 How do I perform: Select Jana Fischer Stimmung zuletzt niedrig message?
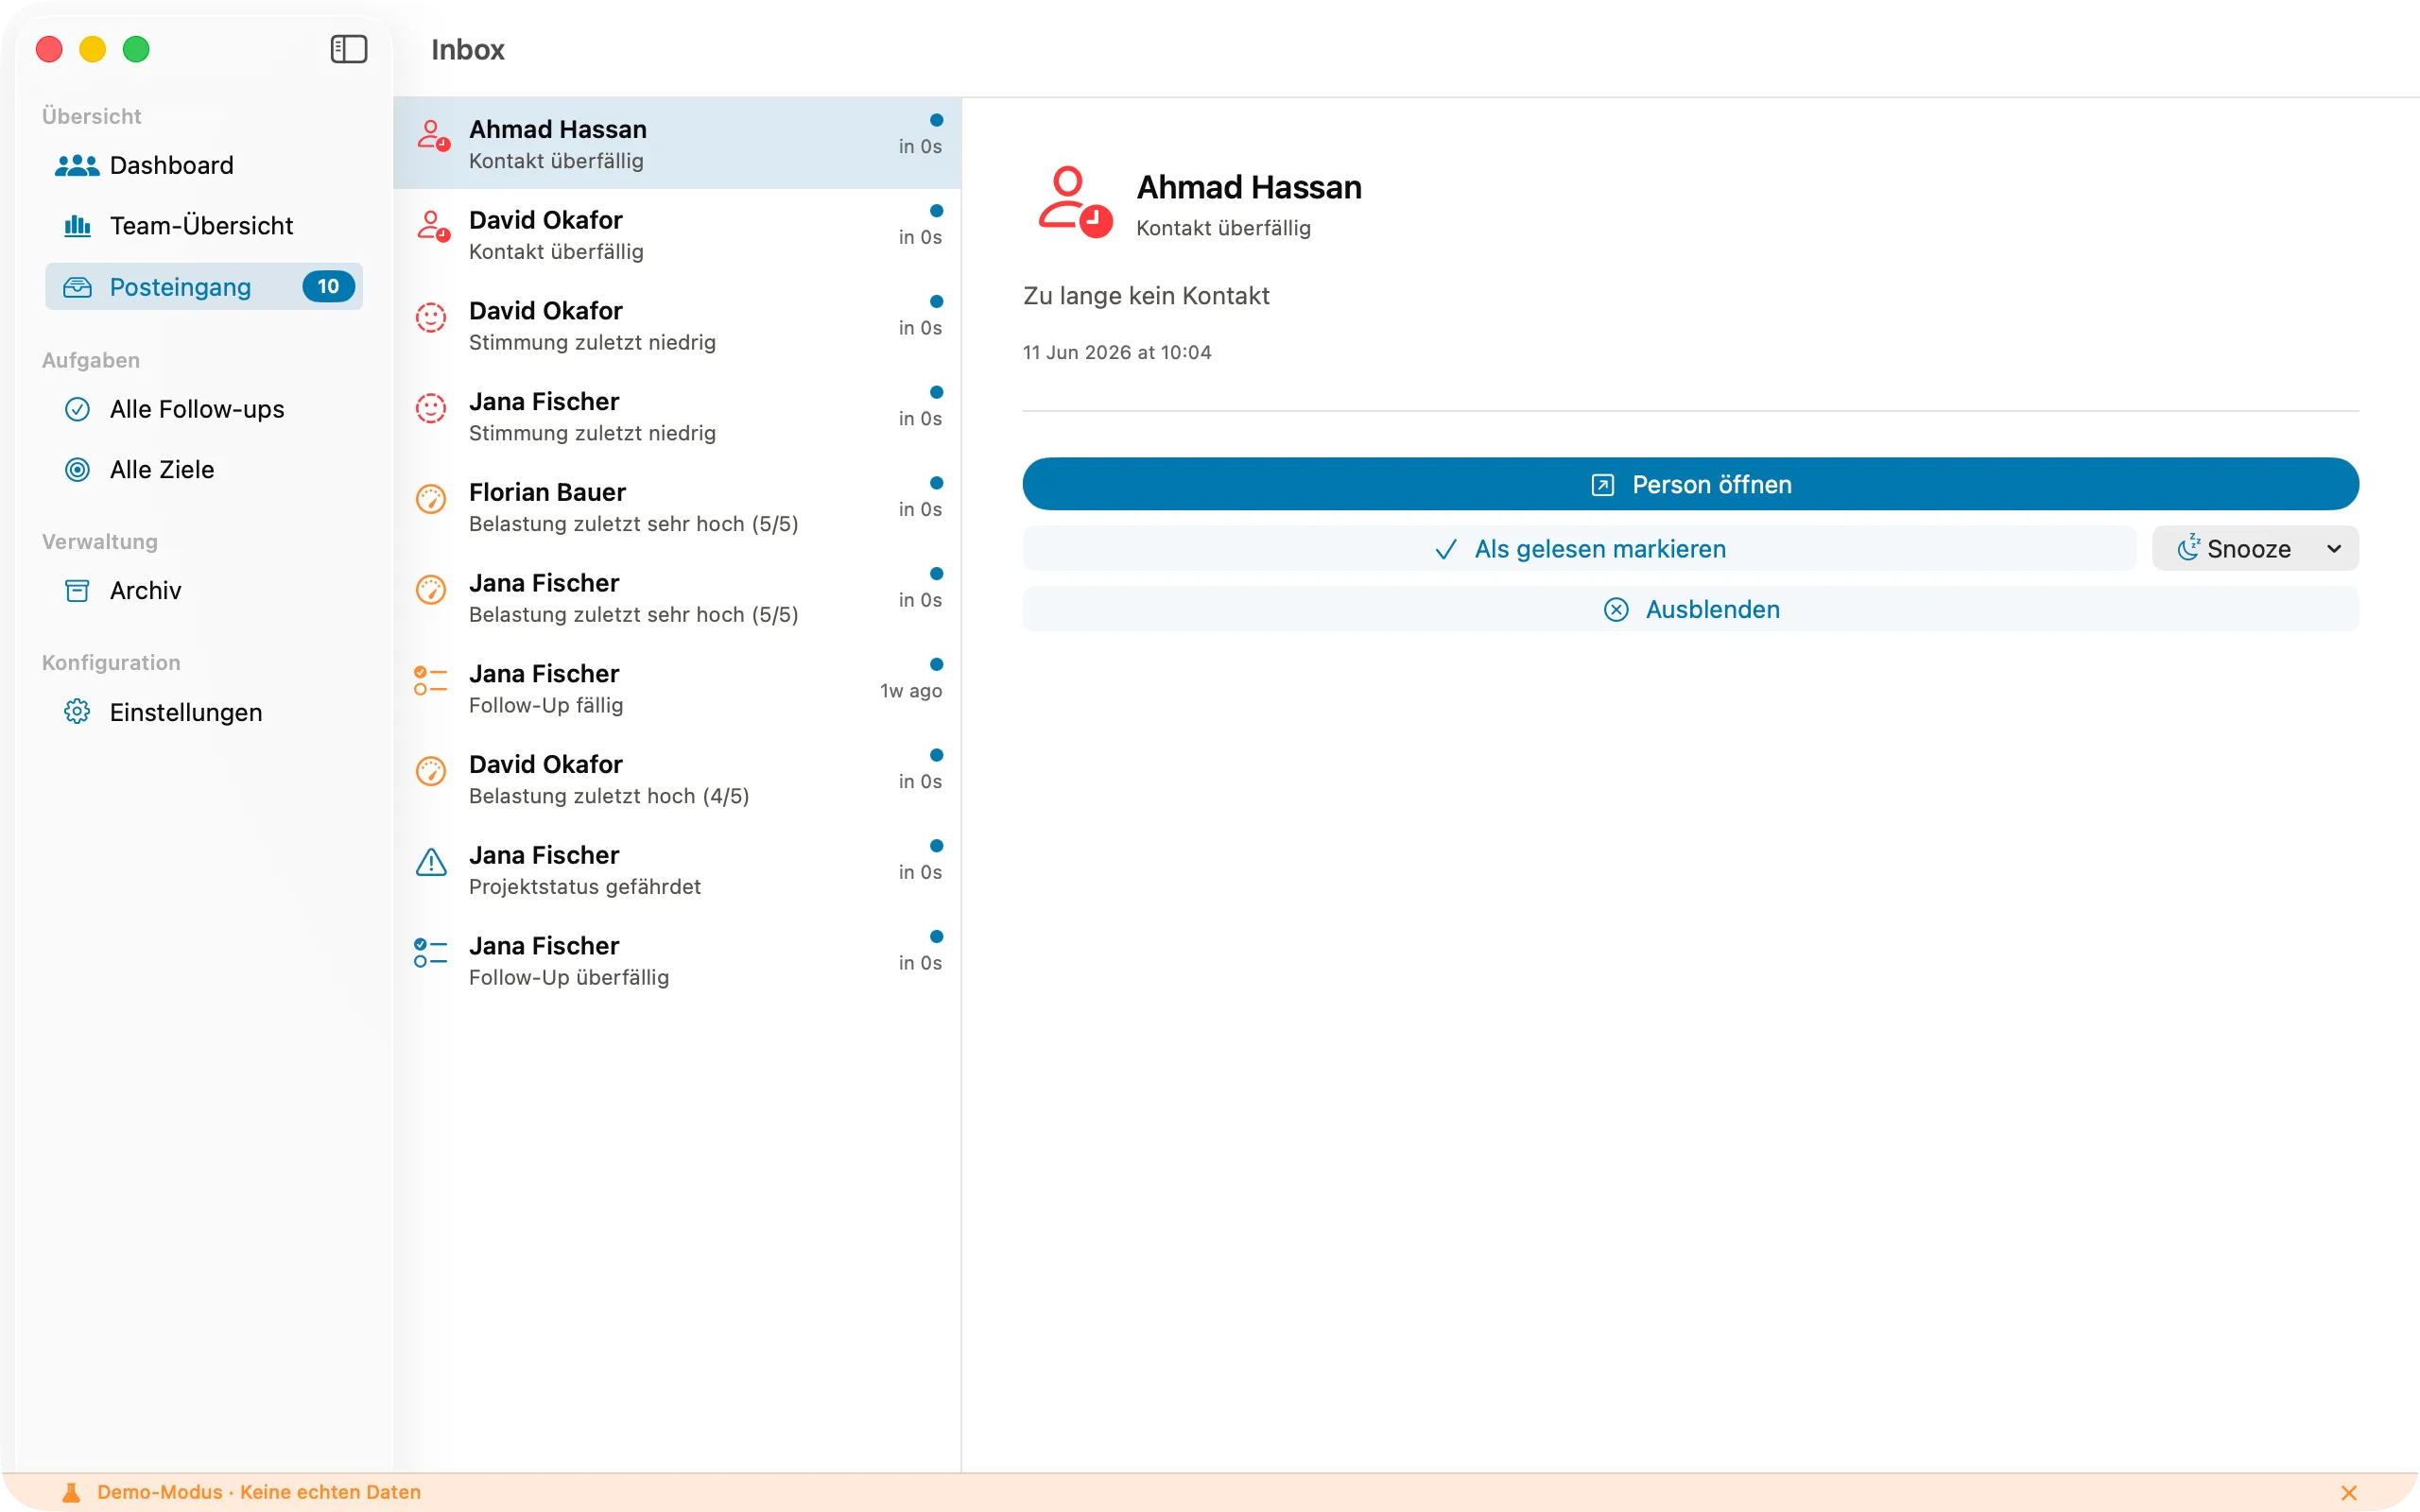677,416
